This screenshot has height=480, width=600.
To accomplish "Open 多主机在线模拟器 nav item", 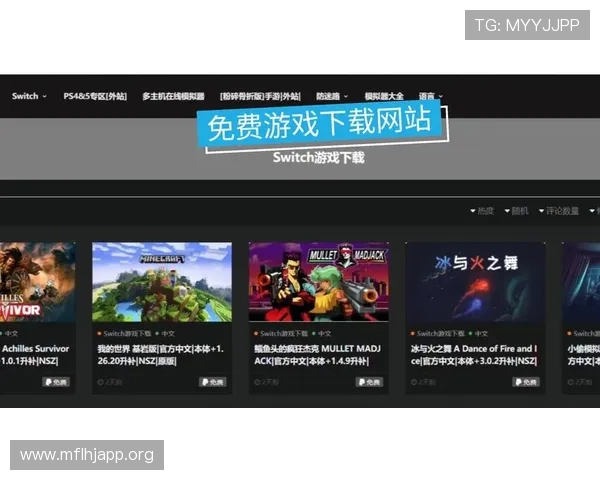I will click(173, 96).
